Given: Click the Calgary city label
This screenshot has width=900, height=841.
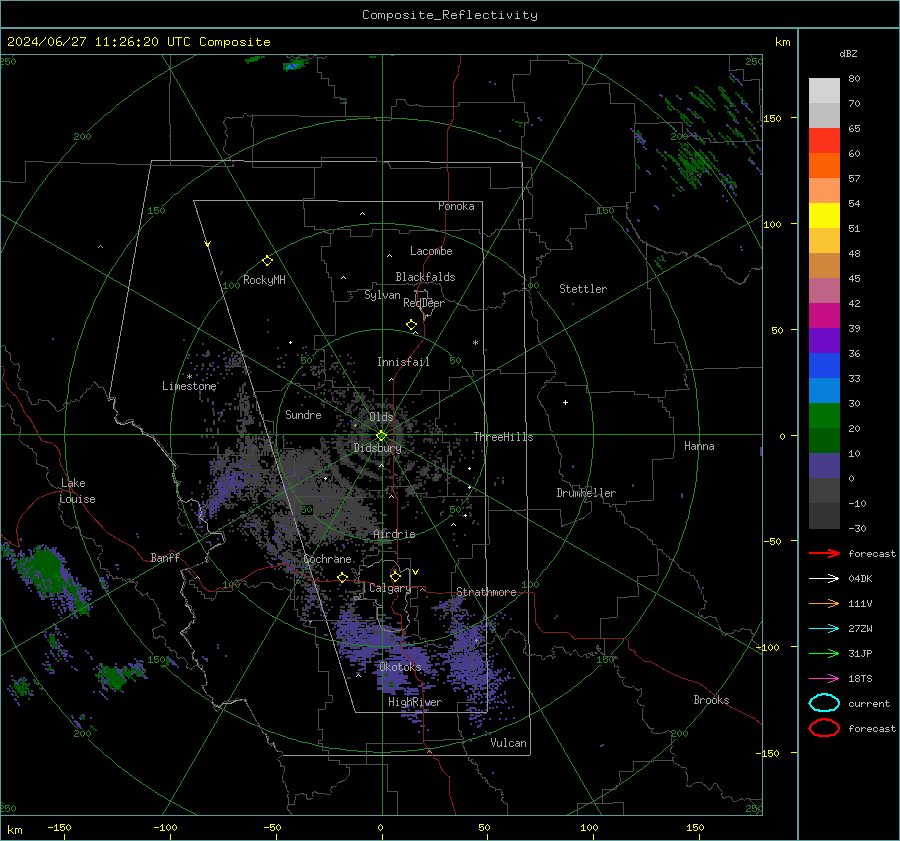Looking at the screenshot, I should click(390, 588).
